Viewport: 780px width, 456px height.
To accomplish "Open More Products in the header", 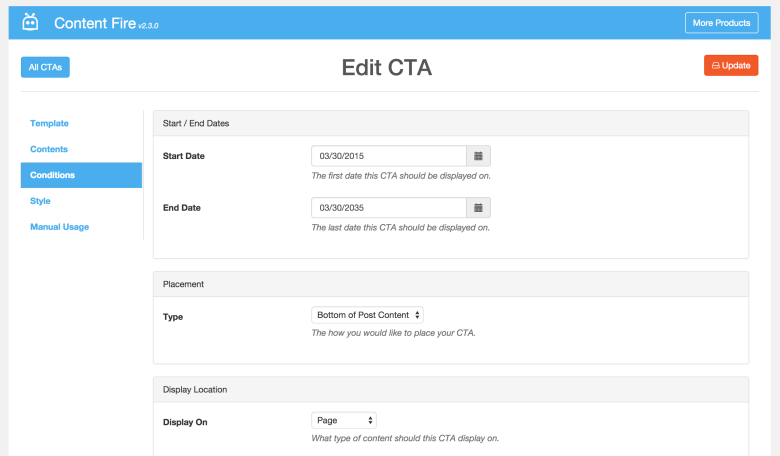I will click(721, 22).
